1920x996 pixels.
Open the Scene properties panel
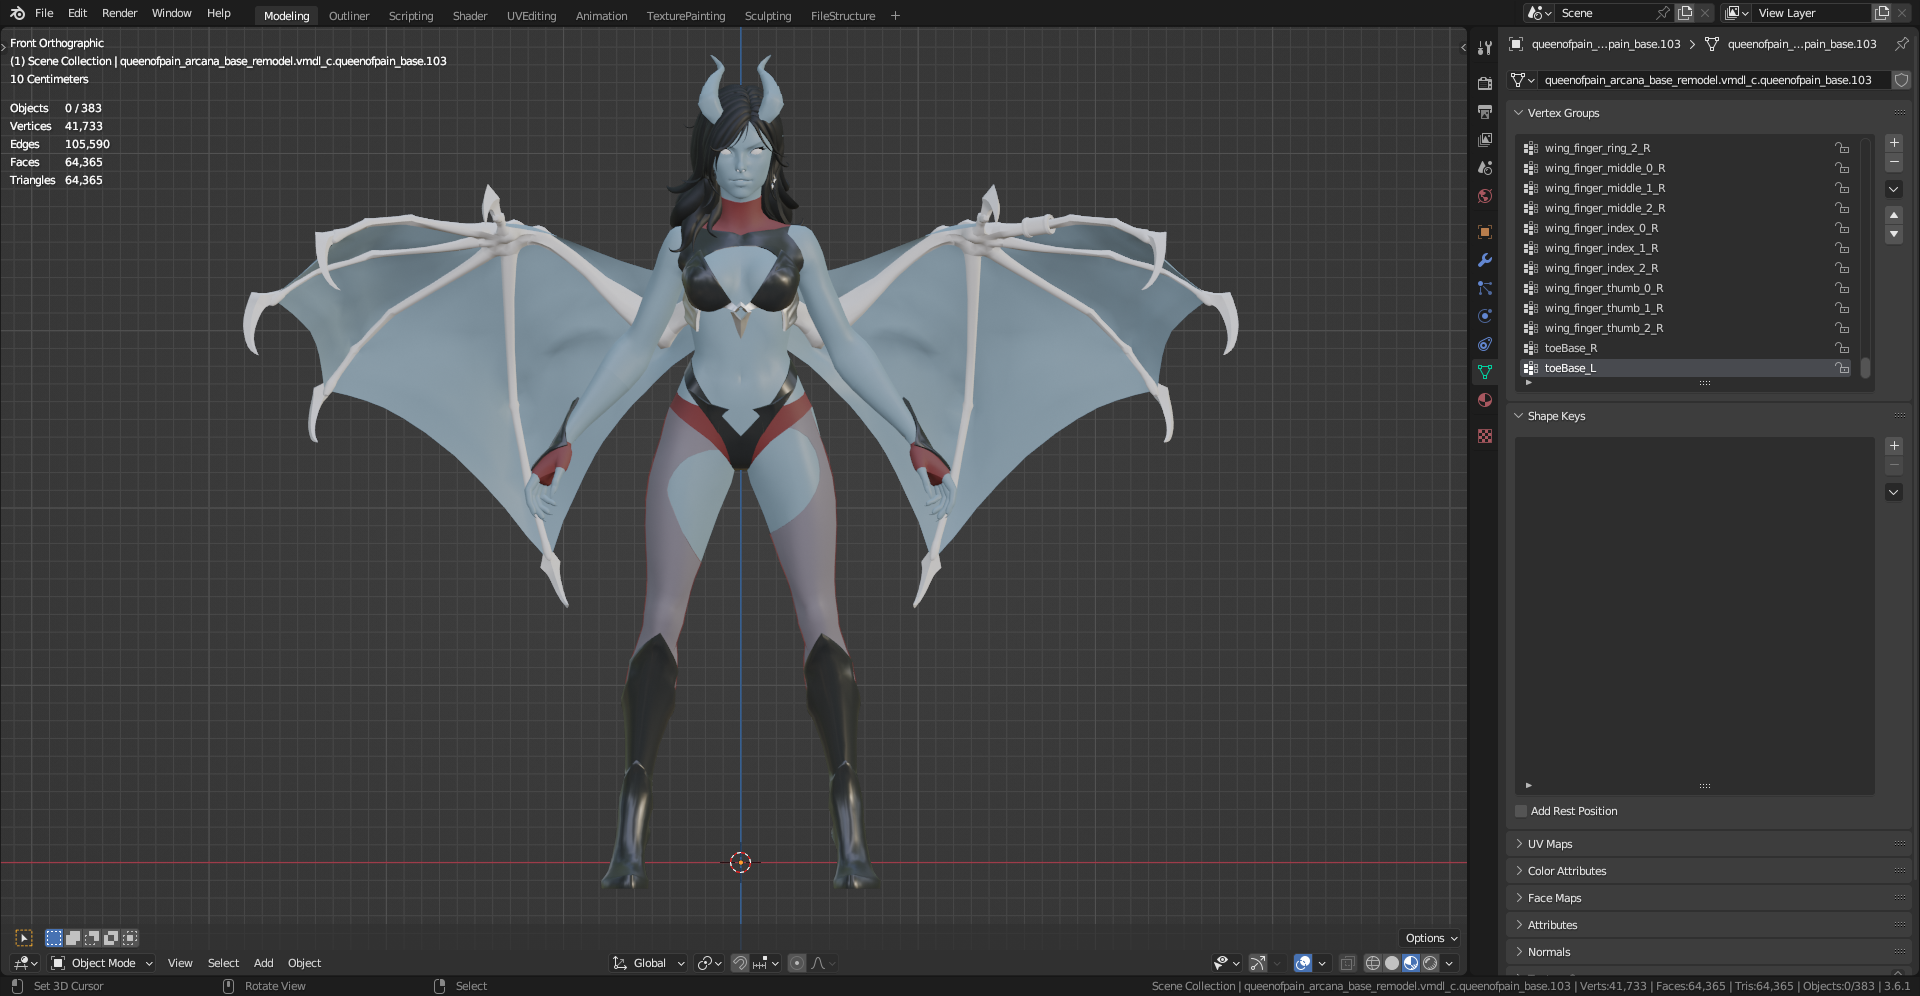tap(1485, 168)
